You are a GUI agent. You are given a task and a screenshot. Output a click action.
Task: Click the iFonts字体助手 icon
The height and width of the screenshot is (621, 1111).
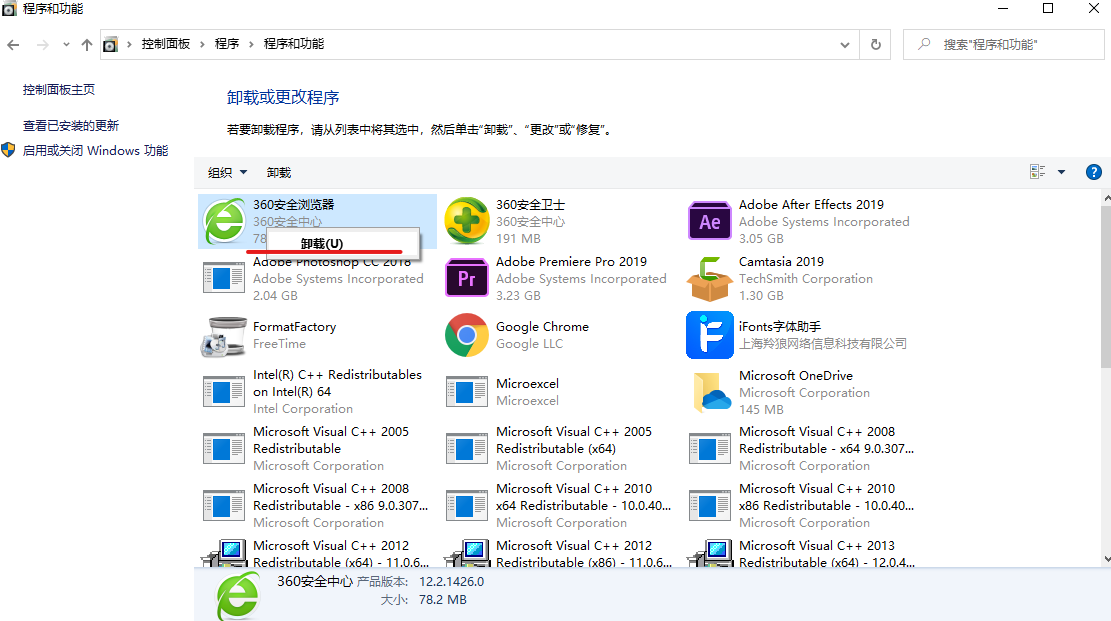click(x=709, y=335)
